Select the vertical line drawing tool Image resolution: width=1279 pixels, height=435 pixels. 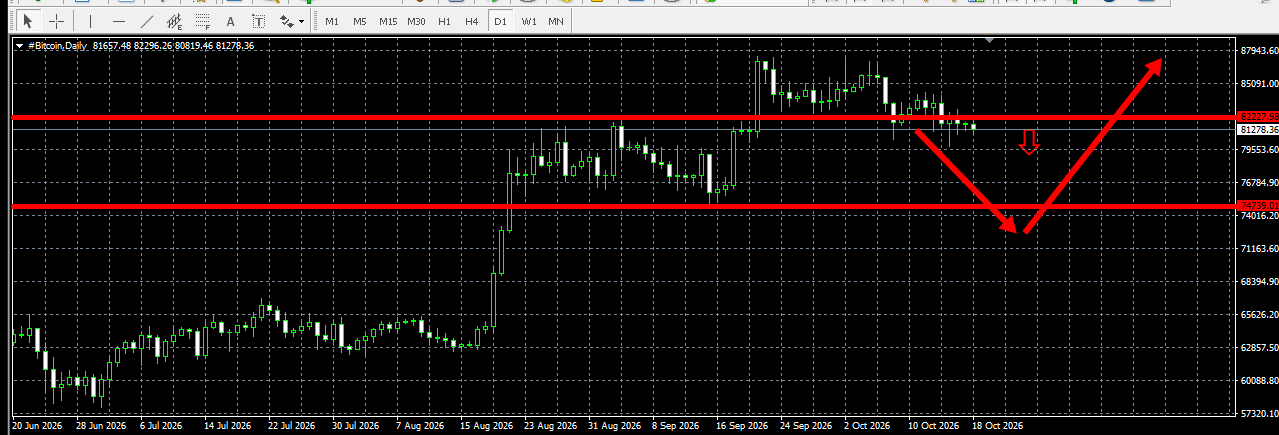pyautogui.click(x=90, y=21)
